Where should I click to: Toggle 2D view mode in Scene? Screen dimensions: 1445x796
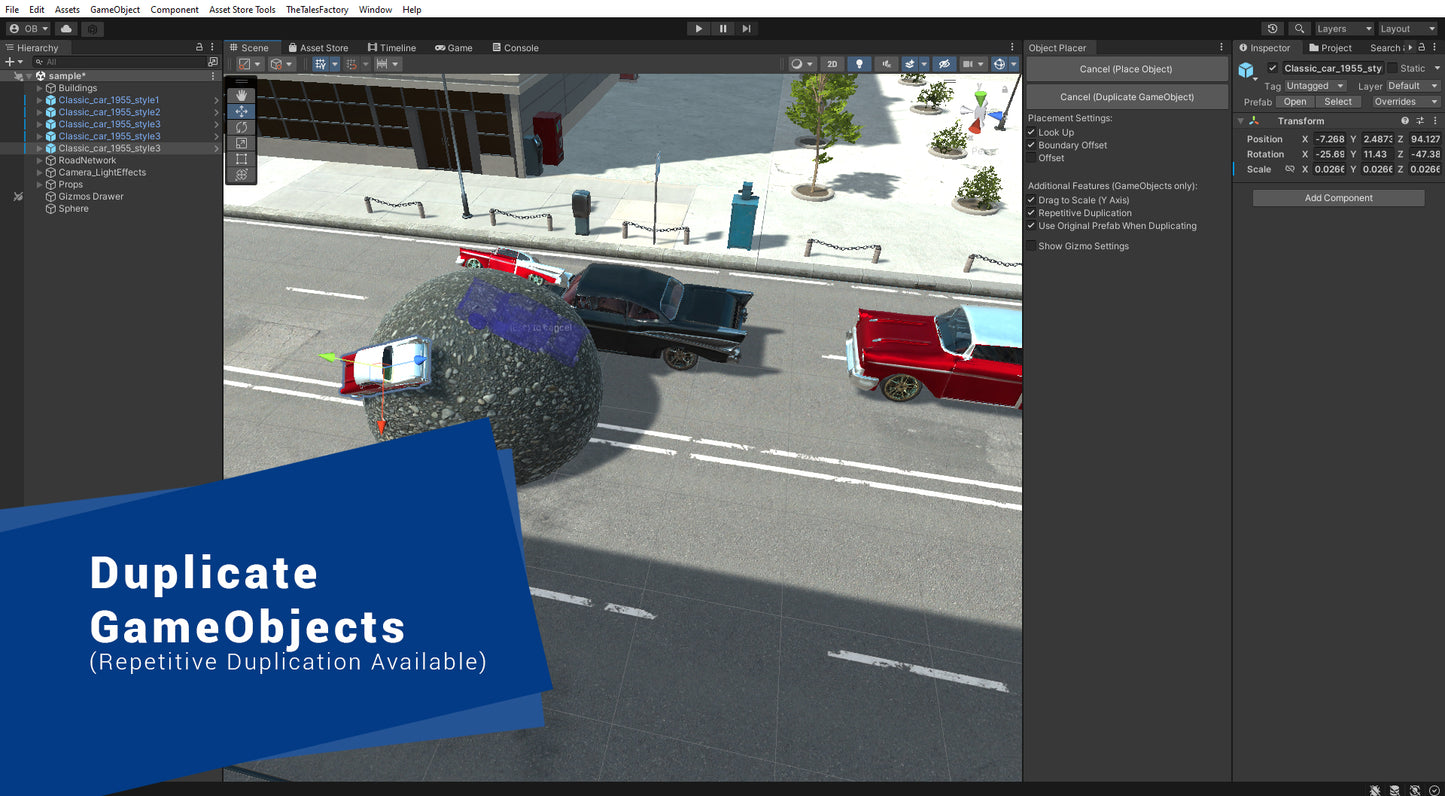click(x=832, y=64)
